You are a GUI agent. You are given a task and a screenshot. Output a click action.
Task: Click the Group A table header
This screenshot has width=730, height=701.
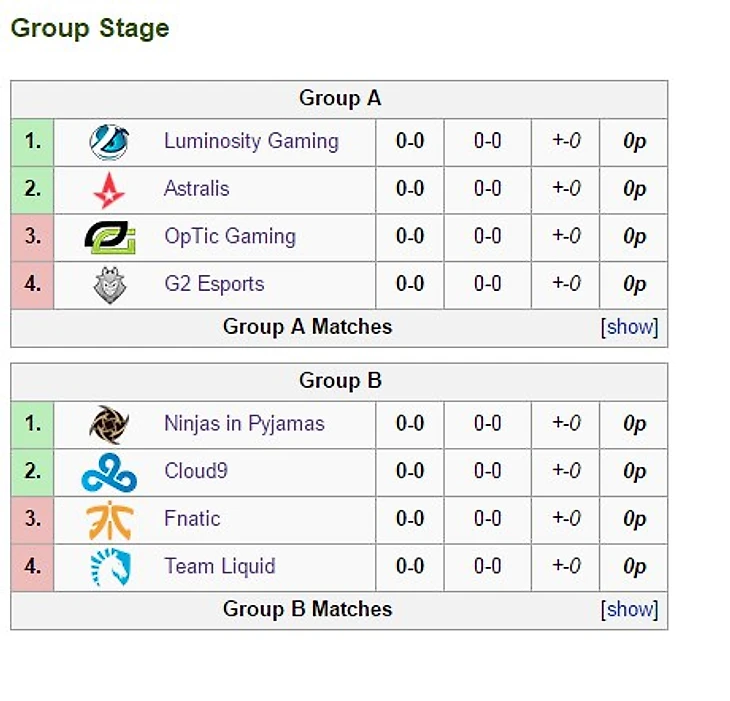click(x=340, y=99)
